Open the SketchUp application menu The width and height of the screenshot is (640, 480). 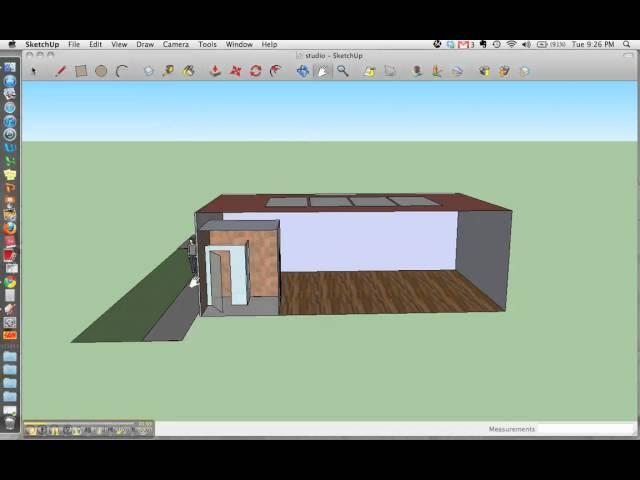click(42, 44)
